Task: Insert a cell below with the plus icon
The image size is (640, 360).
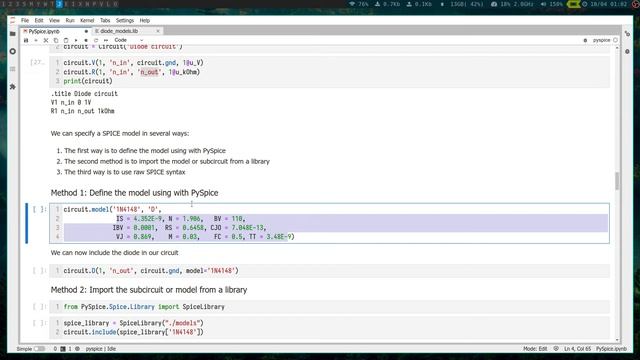Action: pos(36,40)
